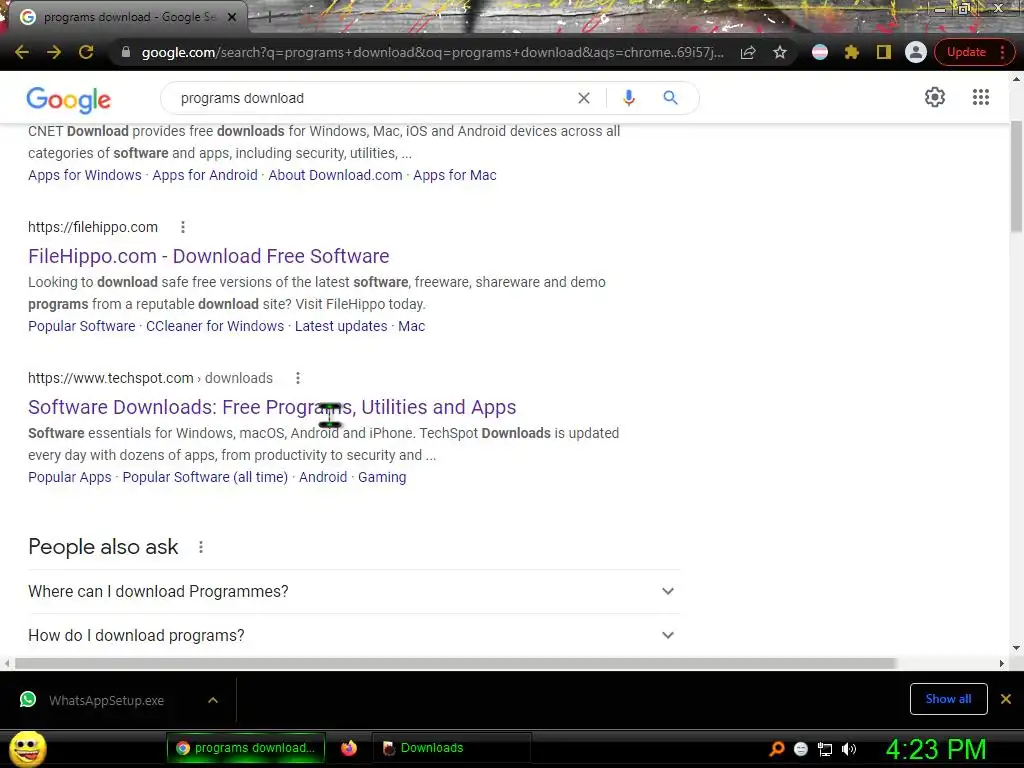
Task: Click the network tray icon
Action: [825, 749]
